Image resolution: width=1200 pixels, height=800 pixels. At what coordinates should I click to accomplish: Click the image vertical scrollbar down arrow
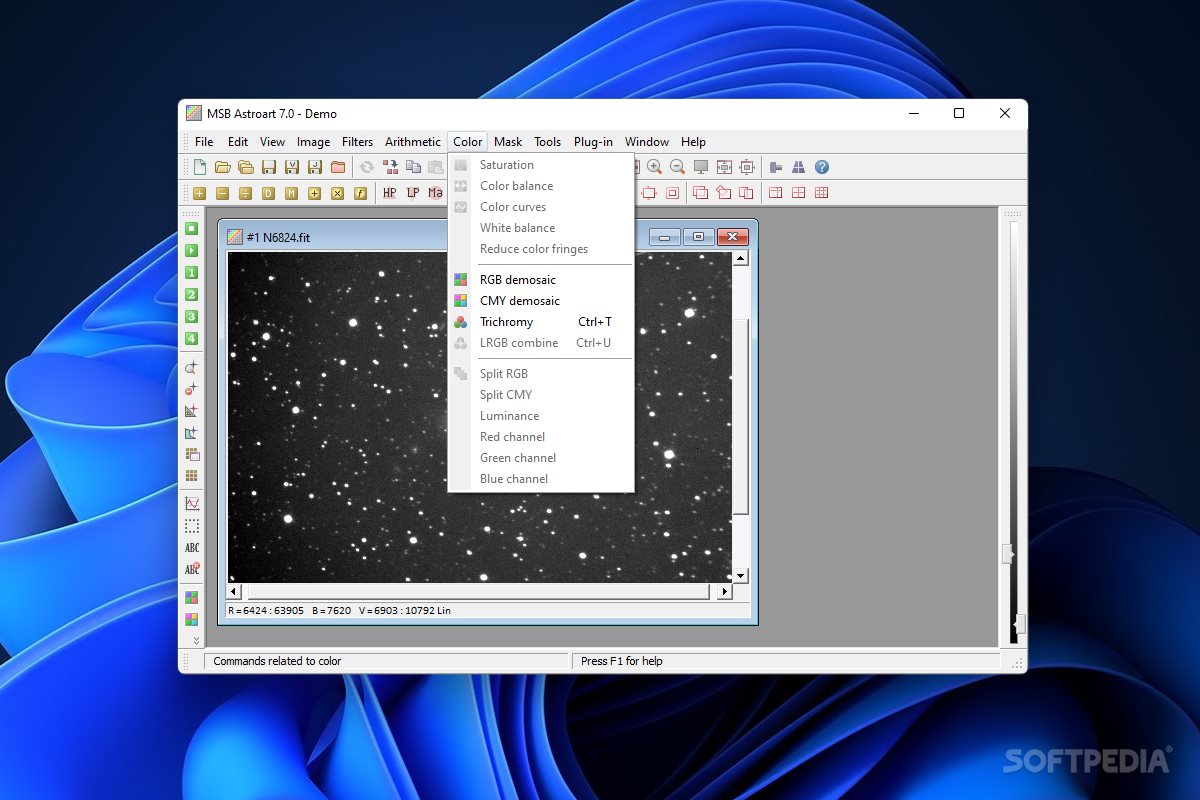click(x=740, y=576)
